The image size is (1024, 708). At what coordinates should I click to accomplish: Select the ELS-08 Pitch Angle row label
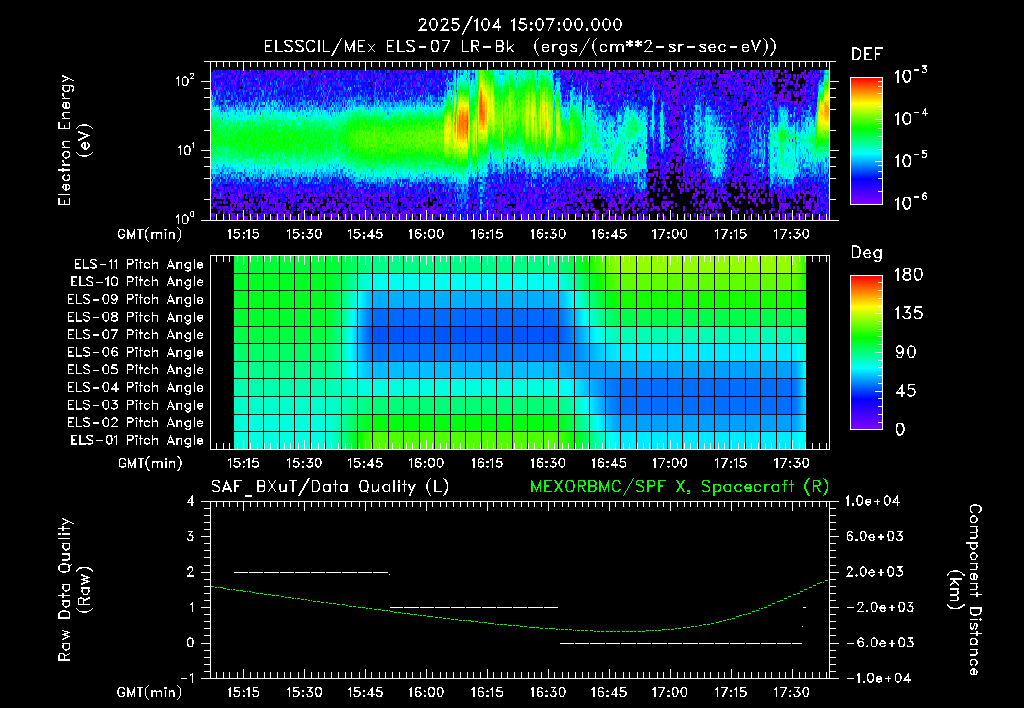tap(136, 317)
